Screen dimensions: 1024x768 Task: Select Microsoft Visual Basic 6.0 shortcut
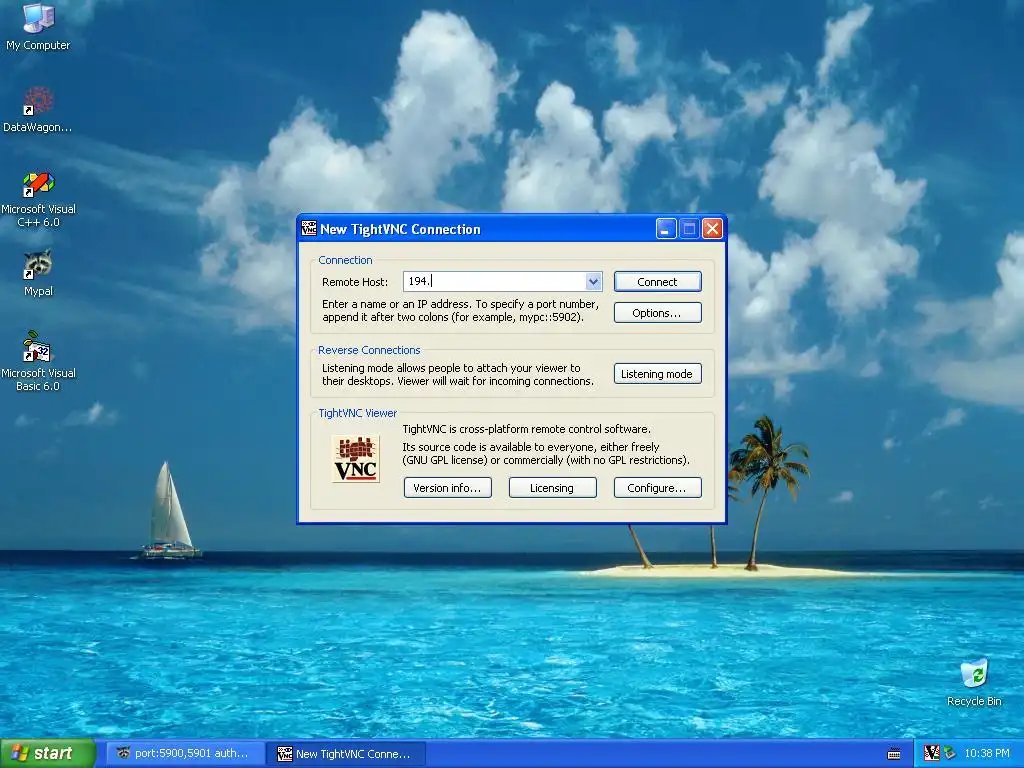(38, 361)
